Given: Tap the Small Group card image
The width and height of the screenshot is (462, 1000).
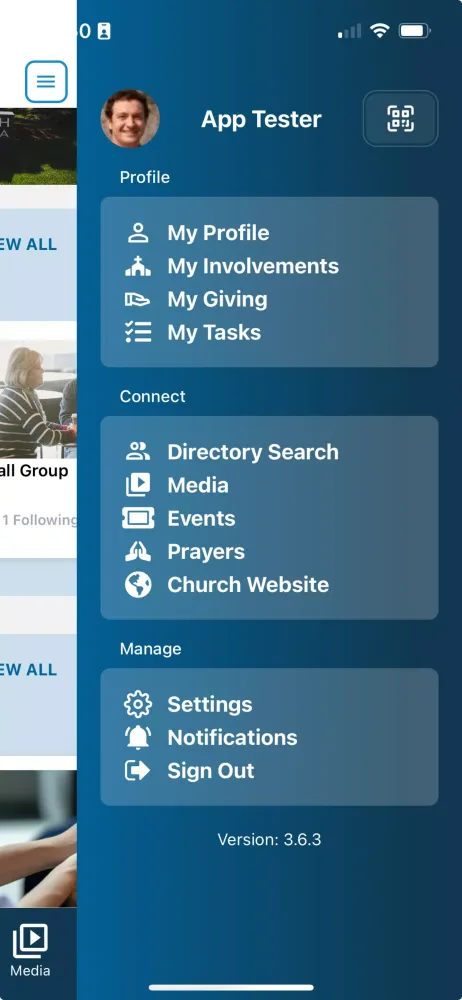Looking at the screenshot, I should point(38,399).
